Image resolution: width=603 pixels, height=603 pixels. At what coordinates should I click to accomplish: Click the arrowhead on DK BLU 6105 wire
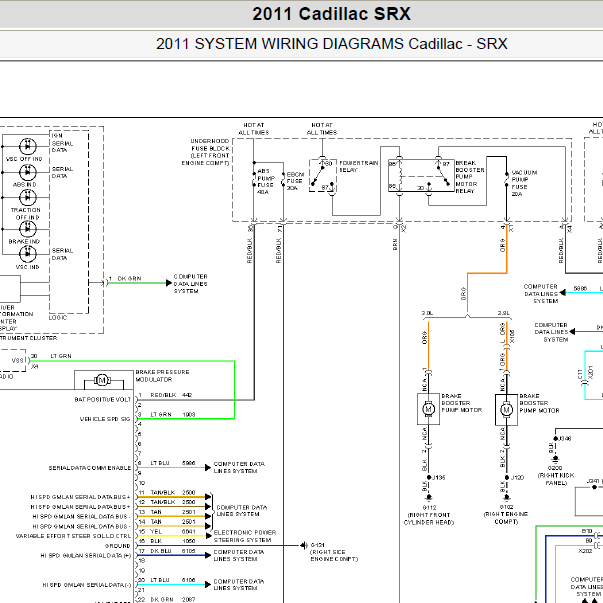(x=208, y=555)
